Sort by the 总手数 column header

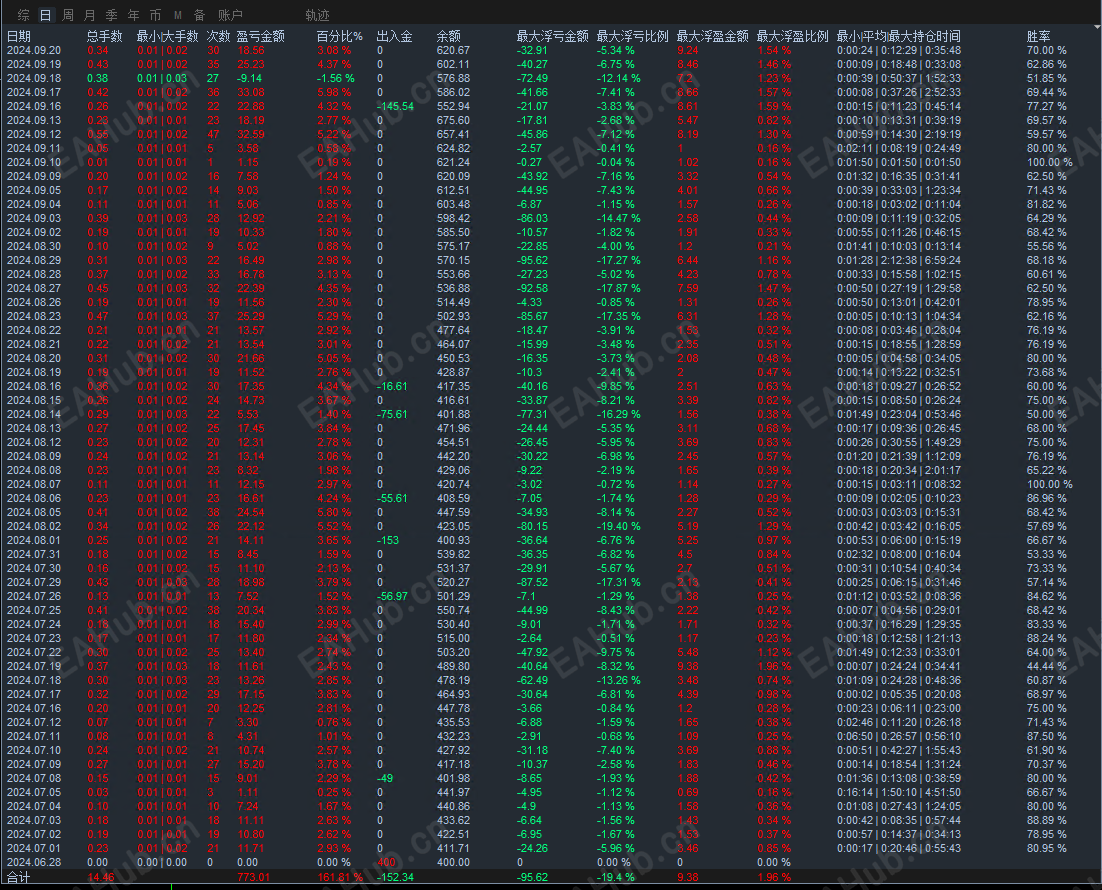pos(105,36)
